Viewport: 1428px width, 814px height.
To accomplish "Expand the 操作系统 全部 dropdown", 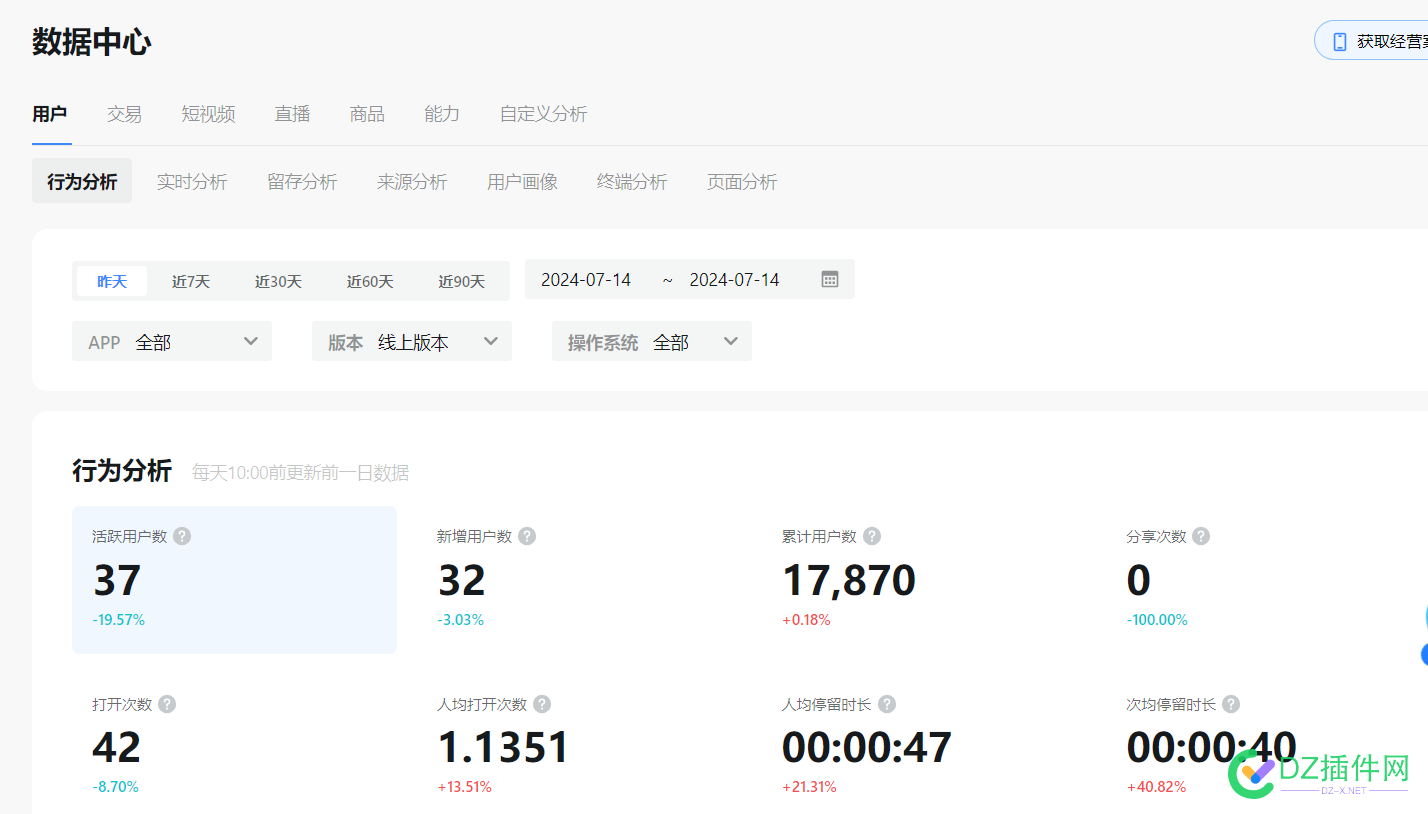I will coord(652,341).
